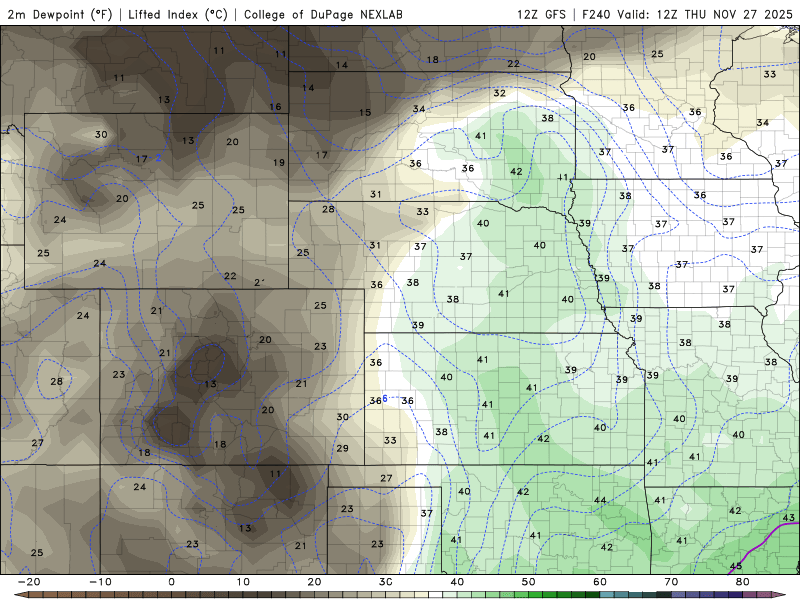This screenshot has height=600, width=800.
Task: Click the '50' label on the color scale
Action: (x=529, y=582)
